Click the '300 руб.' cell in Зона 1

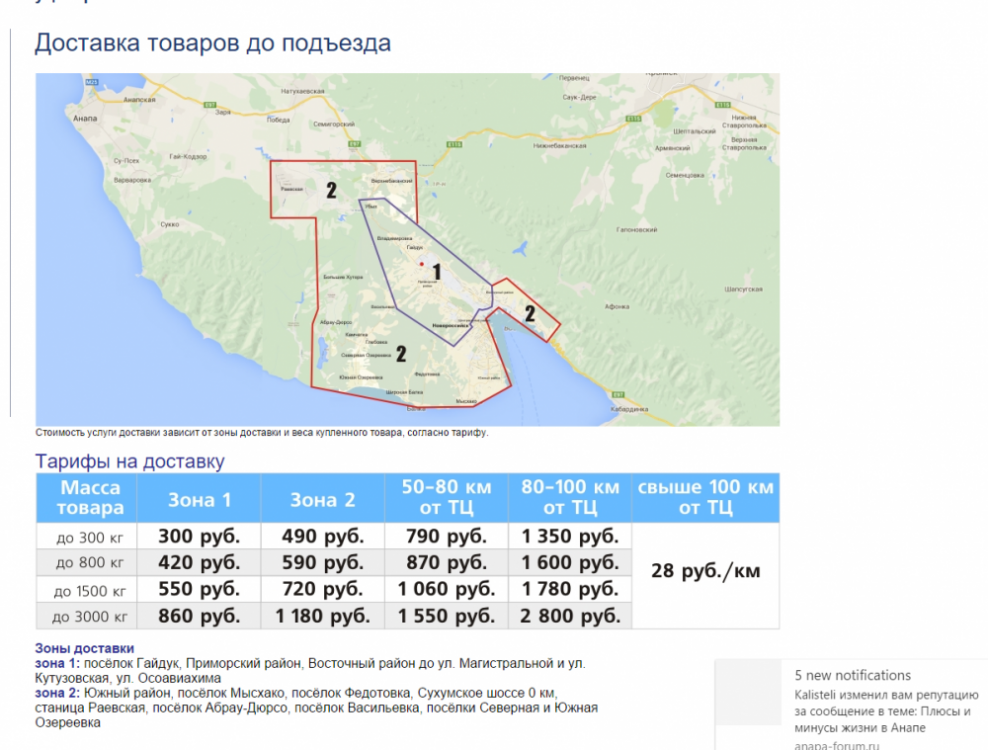(198, 536)
